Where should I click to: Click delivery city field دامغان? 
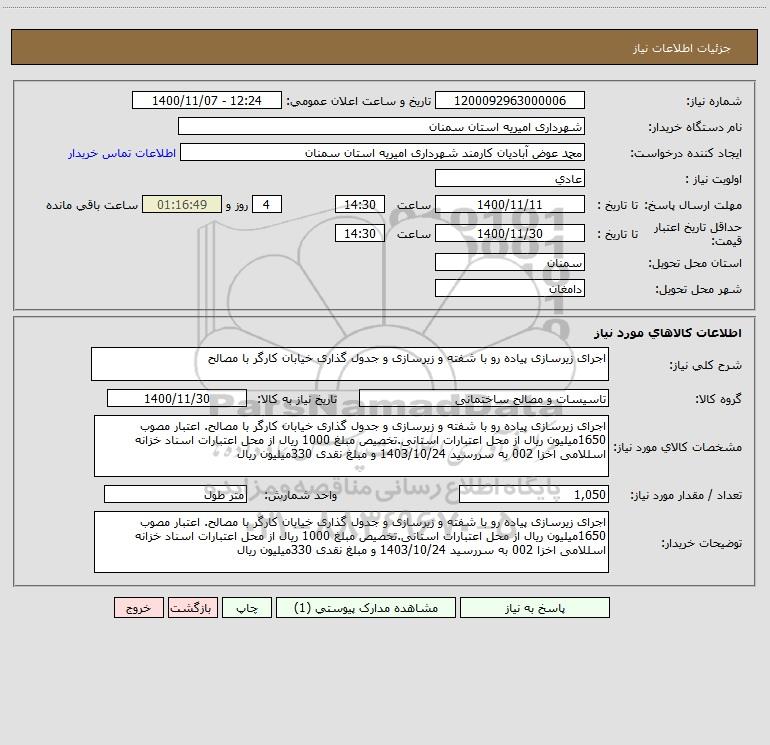[510, 288]
